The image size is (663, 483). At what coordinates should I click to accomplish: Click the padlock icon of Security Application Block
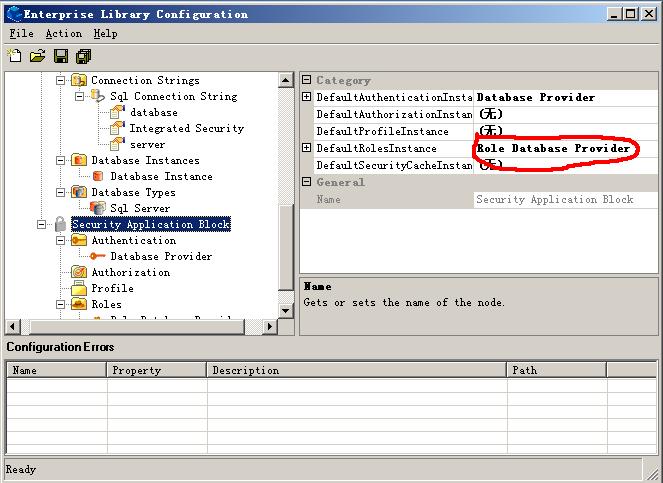[x=60, y=224]
